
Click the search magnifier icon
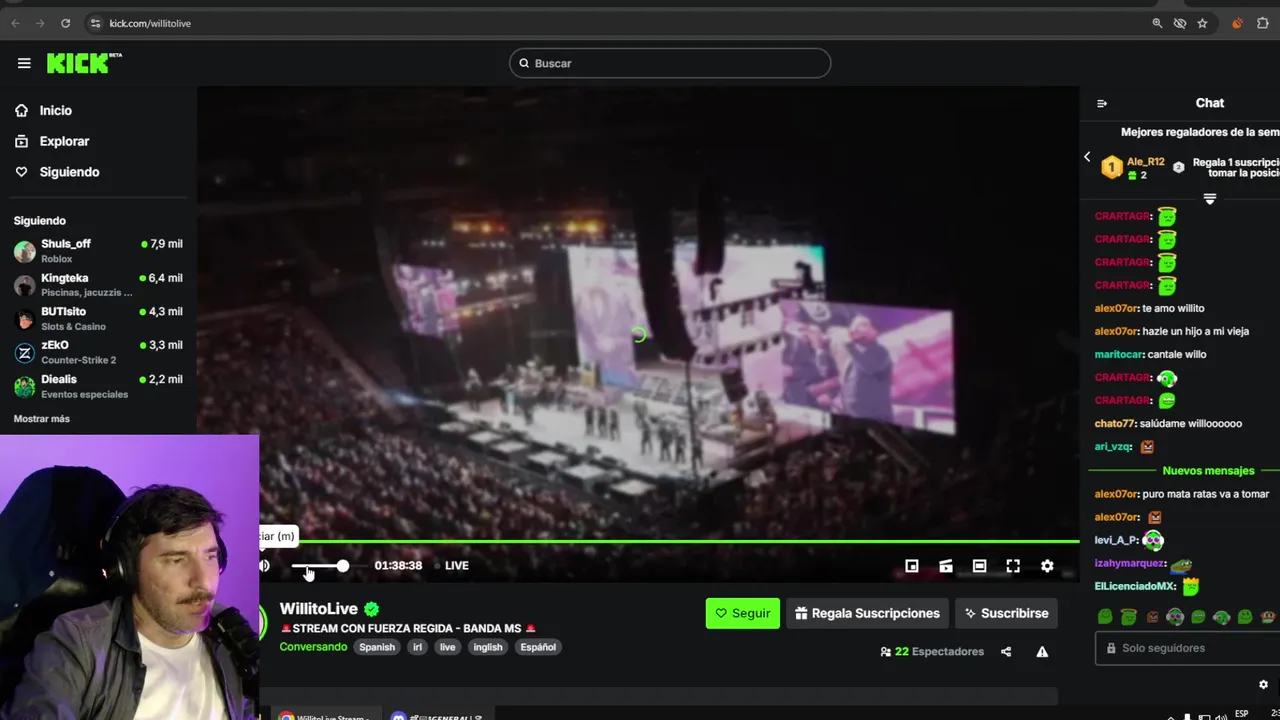523,63
